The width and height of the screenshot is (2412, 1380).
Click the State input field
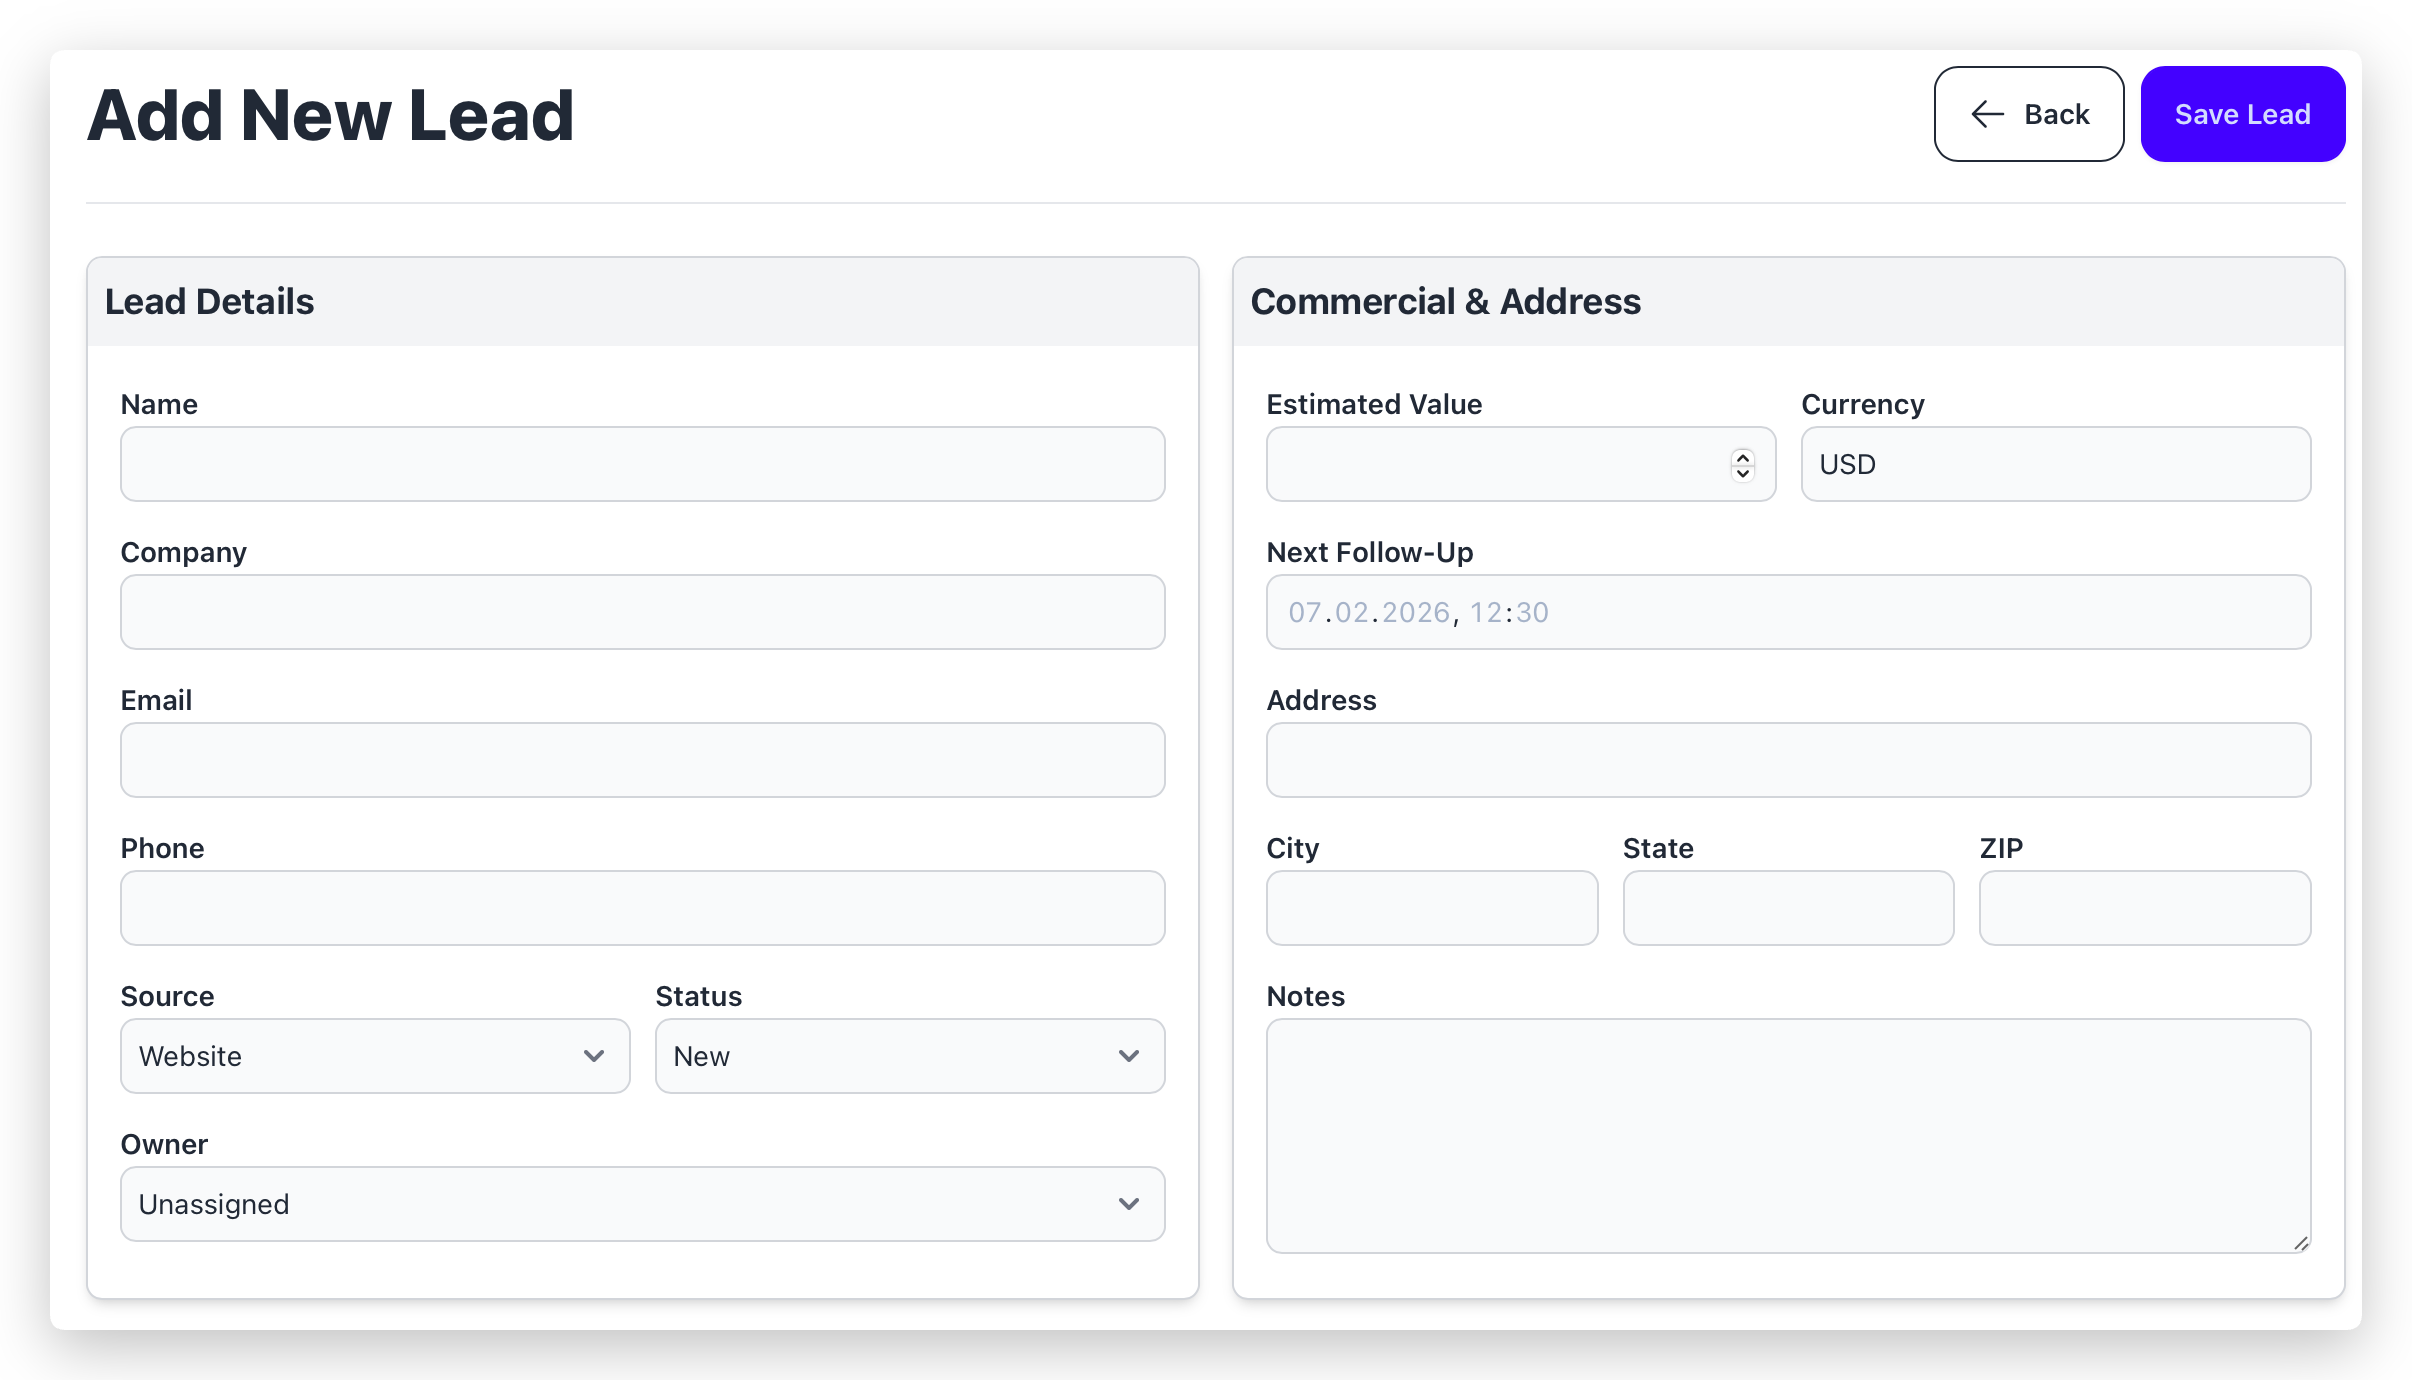tap(1788, 908)
